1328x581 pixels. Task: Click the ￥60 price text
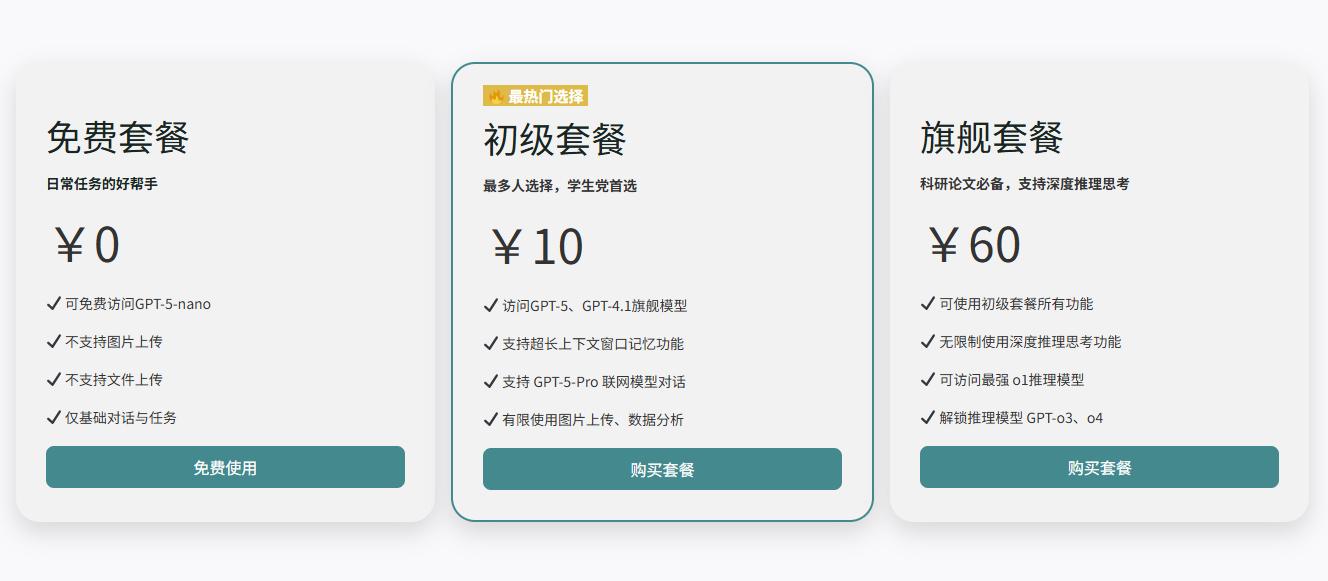[974, 245]
